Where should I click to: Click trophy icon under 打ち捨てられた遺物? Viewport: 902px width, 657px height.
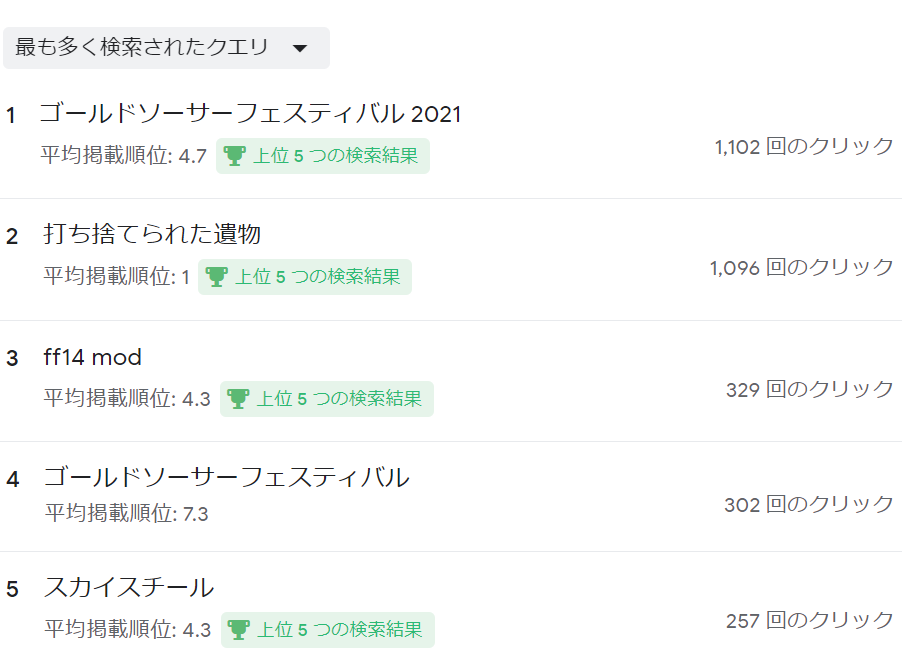click(216, 277)
